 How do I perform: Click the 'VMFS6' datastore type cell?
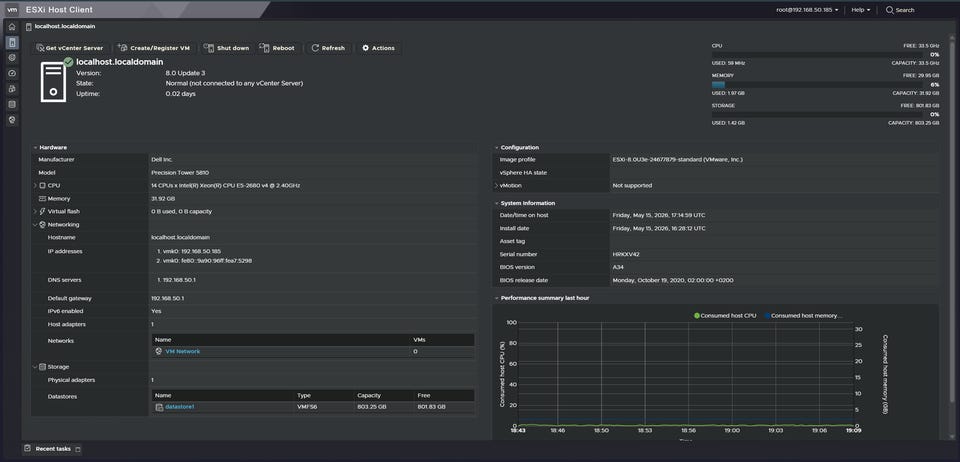tap(307, 407)
